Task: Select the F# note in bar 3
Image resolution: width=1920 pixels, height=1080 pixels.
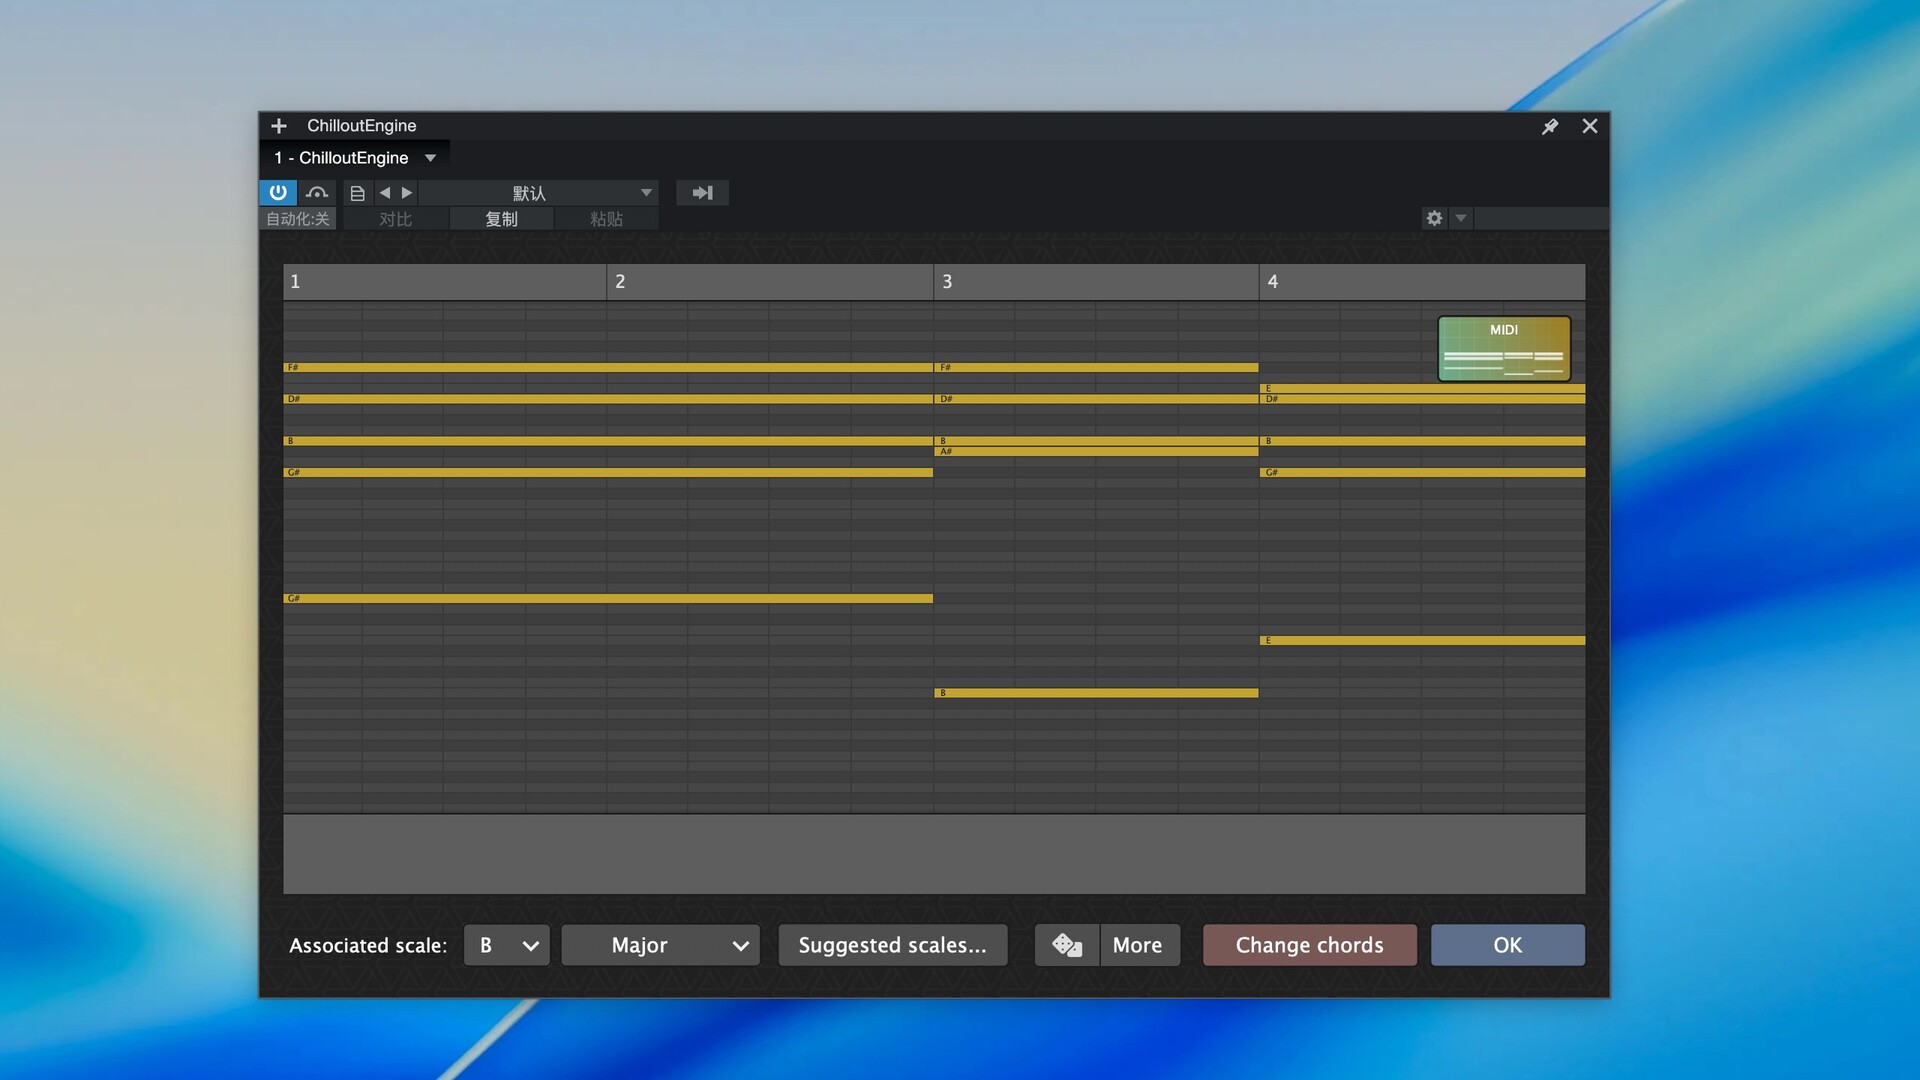Action: [x=1096, y=367]
